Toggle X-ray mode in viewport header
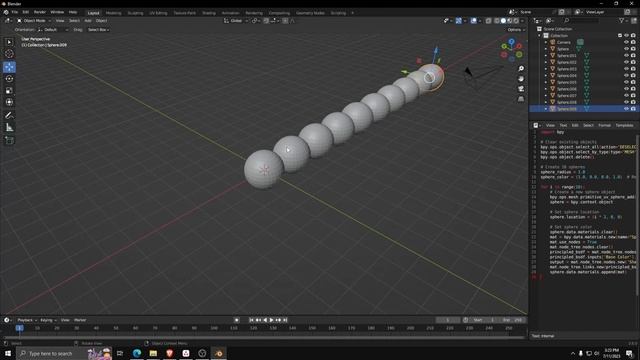This screenshot has width=640, height=360. point(488,20)
